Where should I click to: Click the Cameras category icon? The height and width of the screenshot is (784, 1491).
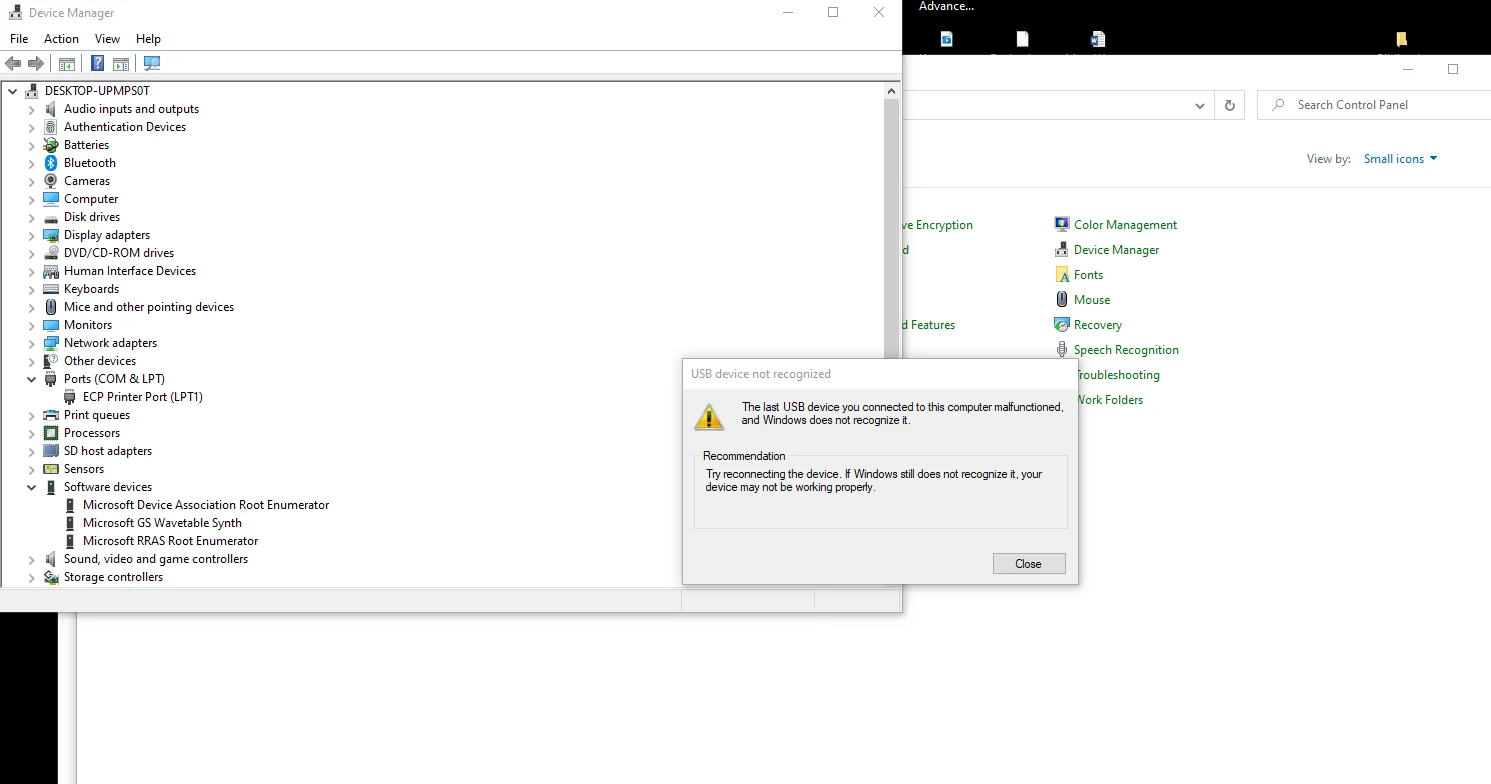click(51, 181)
